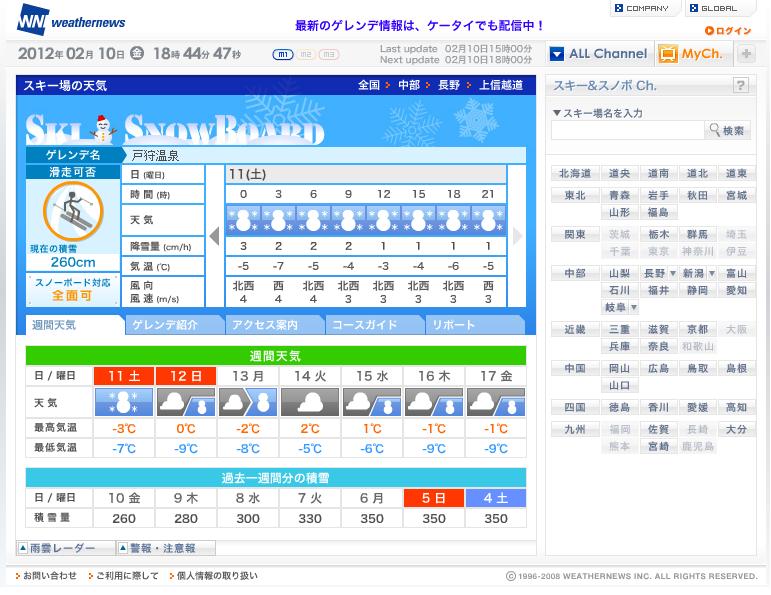Select the m3 size toggle
The height and width of the screenshot is (595, 771).
click(x=328, y=55)
